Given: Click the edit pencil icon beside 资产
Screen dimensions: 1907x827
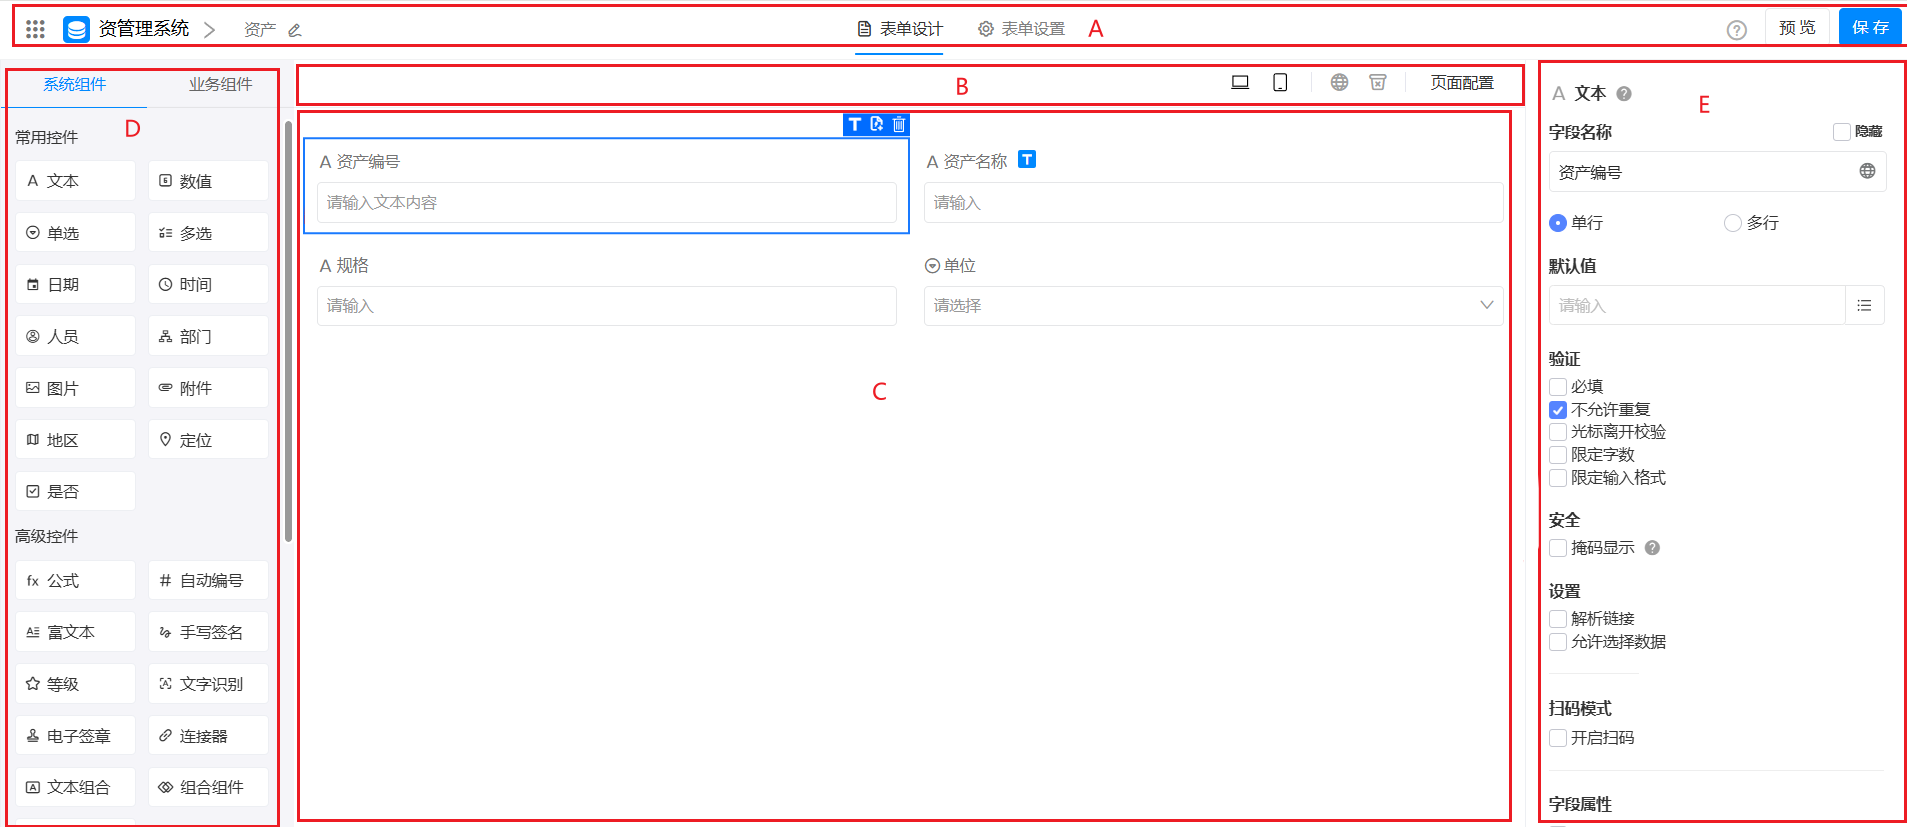Looking at the screenshot, I should (295, 30).
